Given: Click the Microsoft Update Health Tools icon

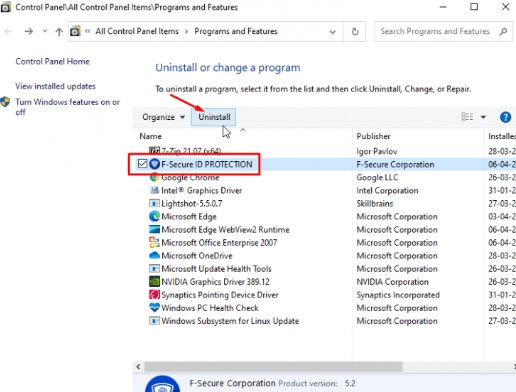Looking at the screenshot, I should [x=154, y=268].
